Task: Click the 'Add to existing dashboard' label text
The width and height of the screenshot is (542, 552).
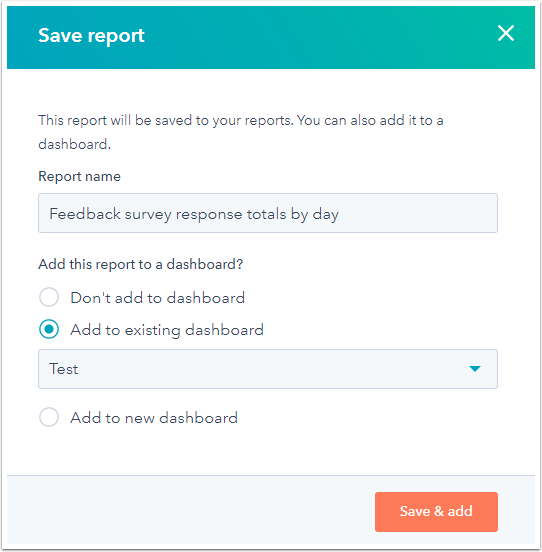Action: pyautogui.click(x=167, y=330)
